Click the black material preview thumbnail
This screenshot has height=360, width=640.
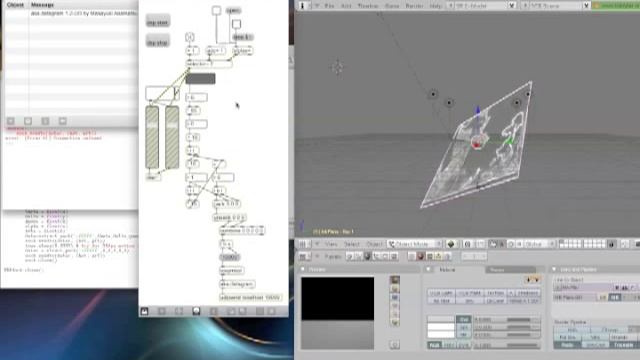click(x=338, y=313)
